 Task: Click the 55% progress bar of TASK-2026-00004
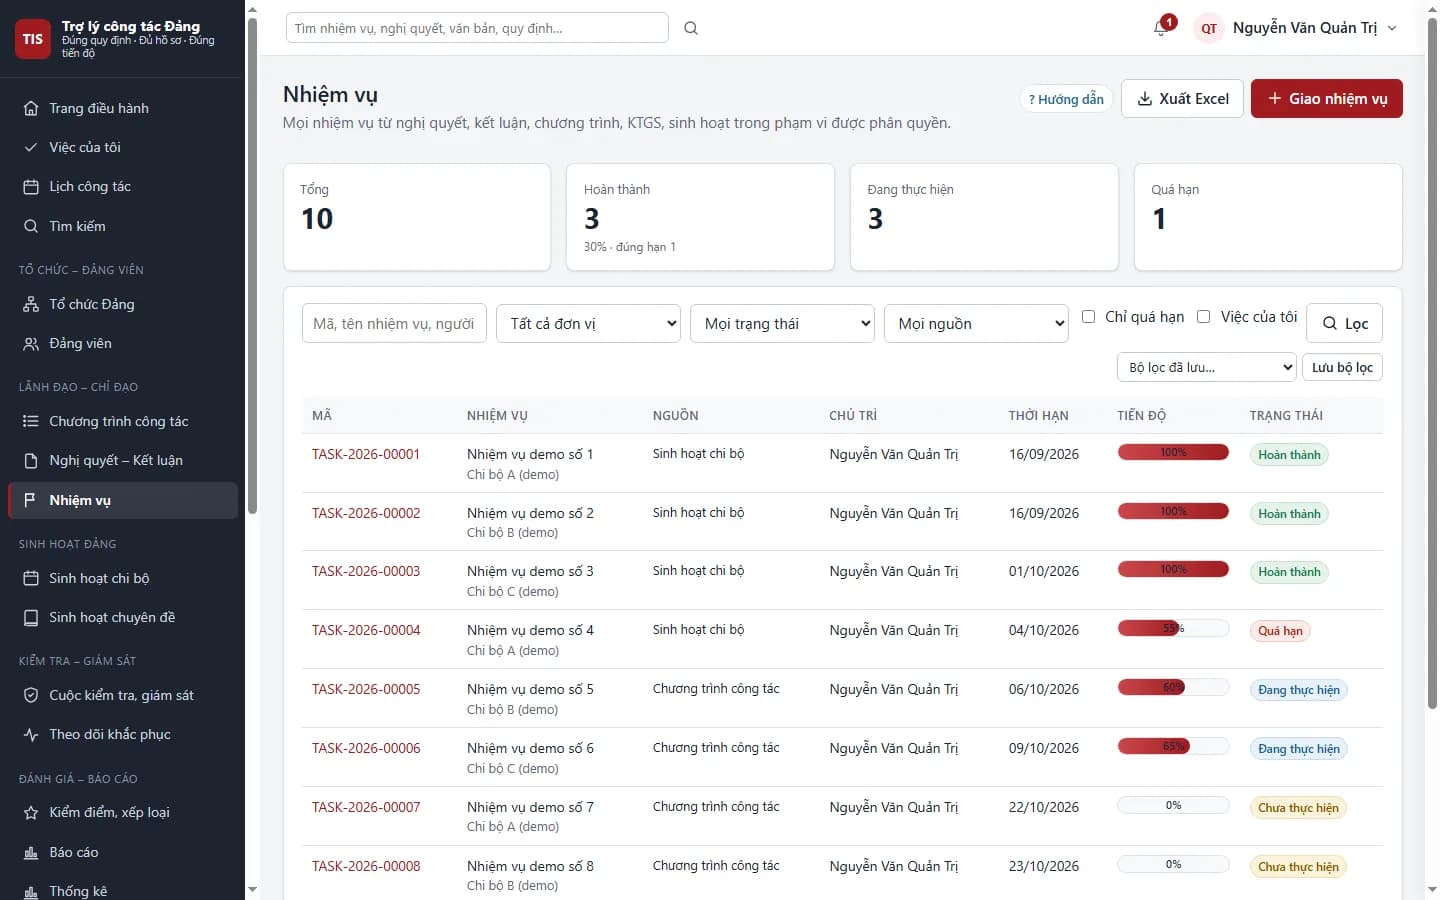click(x=1173, y=629)
